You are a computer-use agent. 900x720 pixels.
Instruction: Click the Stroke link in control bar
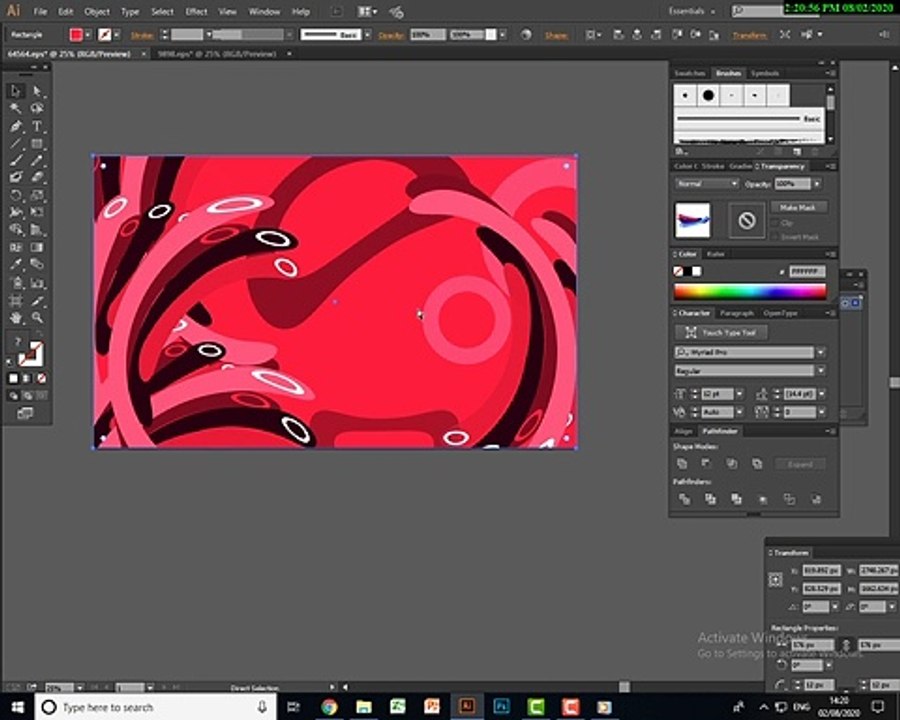coord(142,35)
